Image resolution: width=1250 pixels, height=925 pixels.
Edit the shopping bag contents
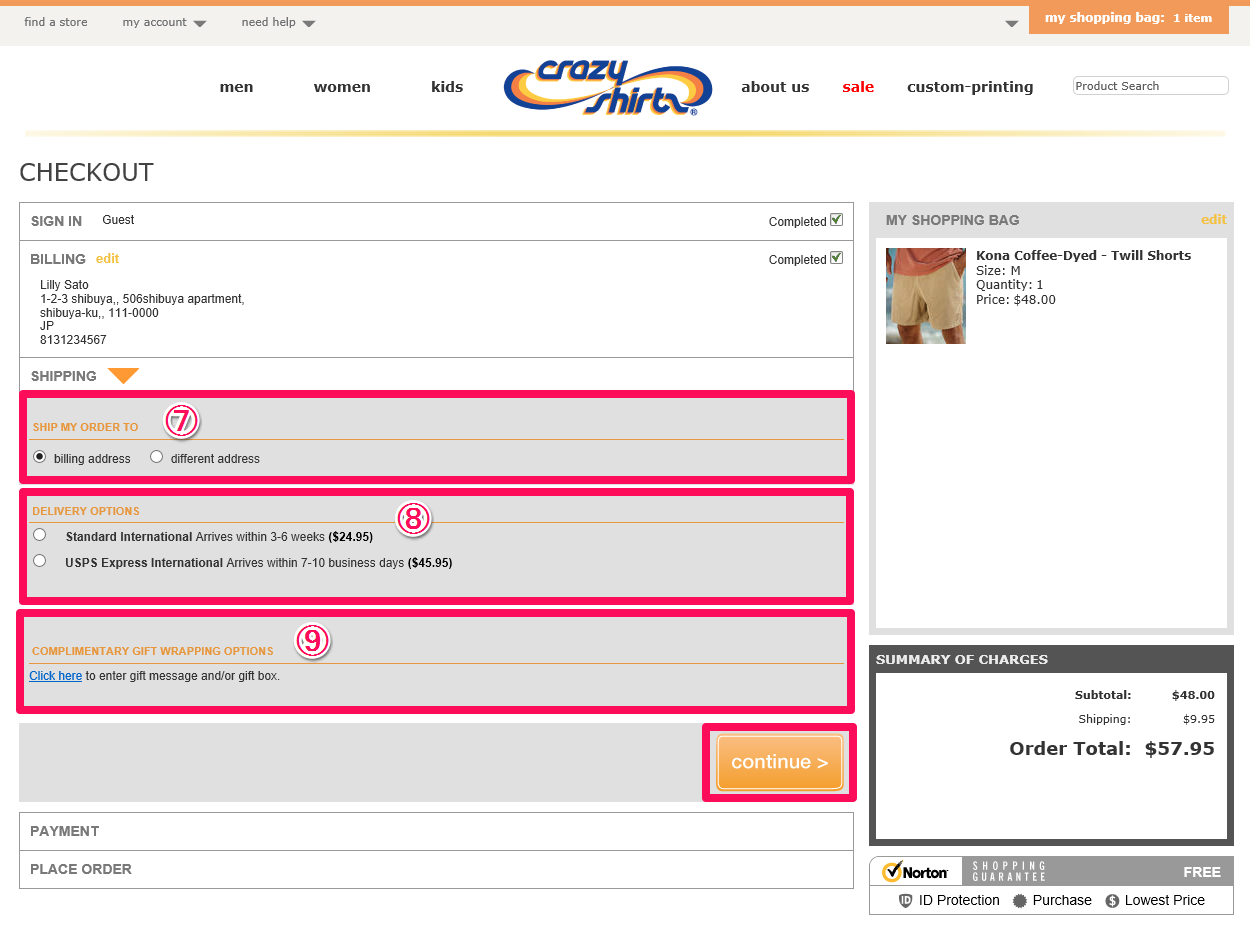pyautogui.click(x=1213, y=219)
